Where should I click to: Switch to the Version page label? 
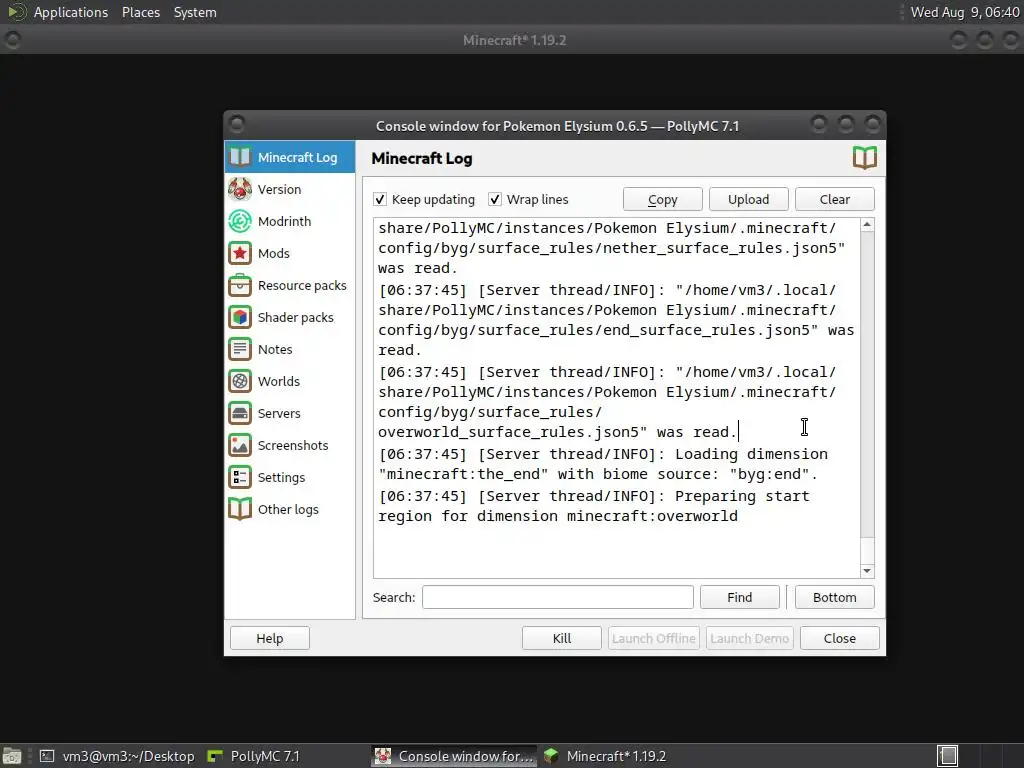pyautogui.click(x=280, y=189)
